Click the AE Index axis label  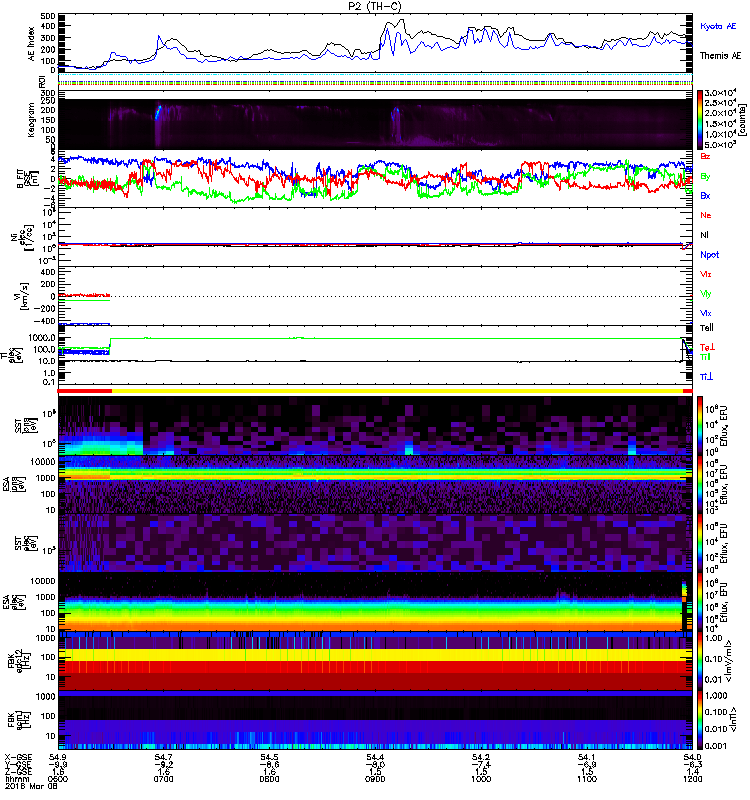click(32, 43)
